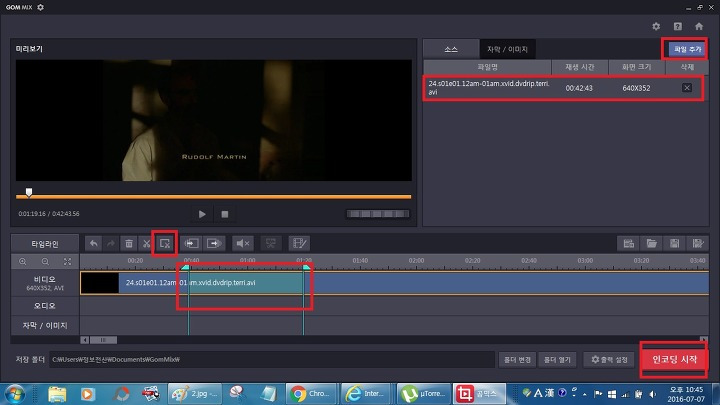Click the save folder path field
The width and height of the screenshot is (720, 405).
point(272,360)
